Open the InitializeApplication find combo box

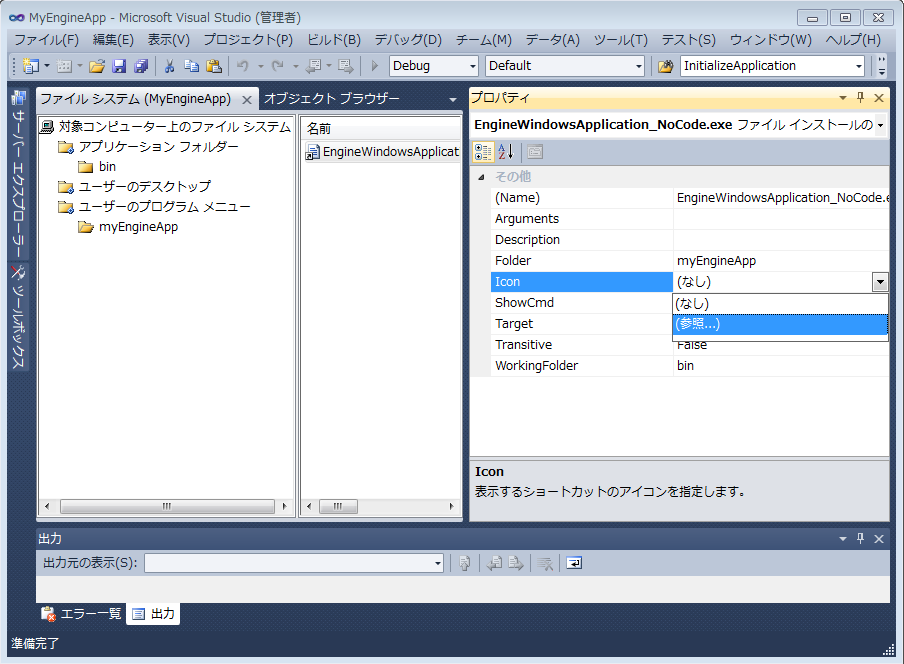point(859,66)
